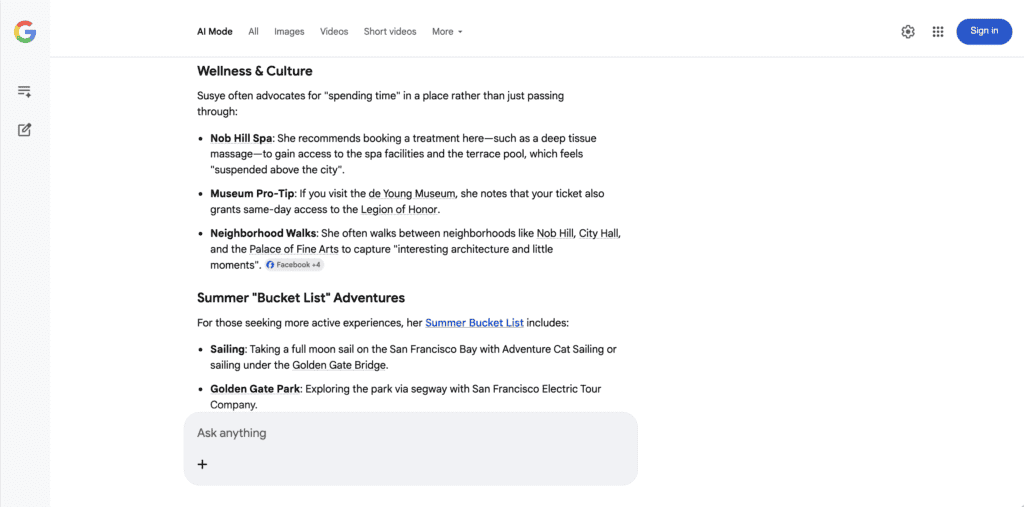Image resolution: width=1024 pixels, height=507 pixels.
Task: Click the Google logo
Action: coord(25,31)
